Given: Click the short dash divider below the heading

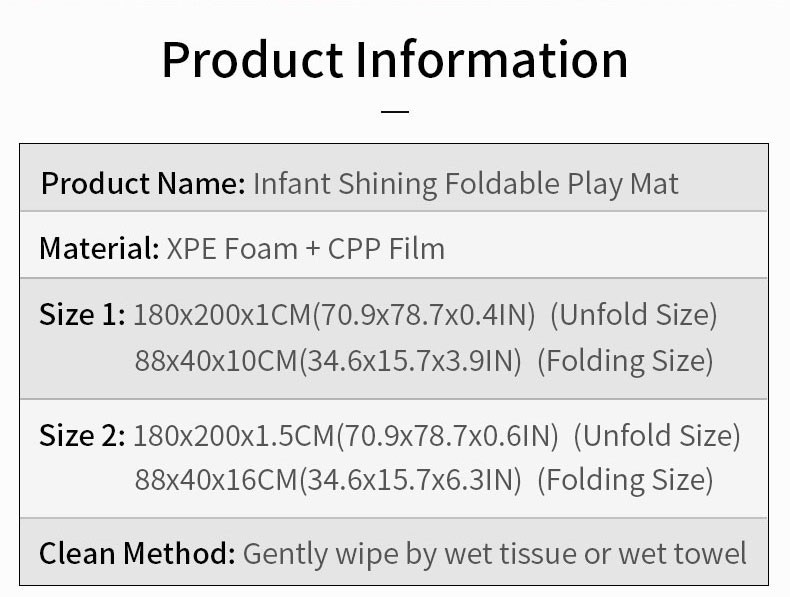Looking at the screenshot, I should (x=395, y=110).
